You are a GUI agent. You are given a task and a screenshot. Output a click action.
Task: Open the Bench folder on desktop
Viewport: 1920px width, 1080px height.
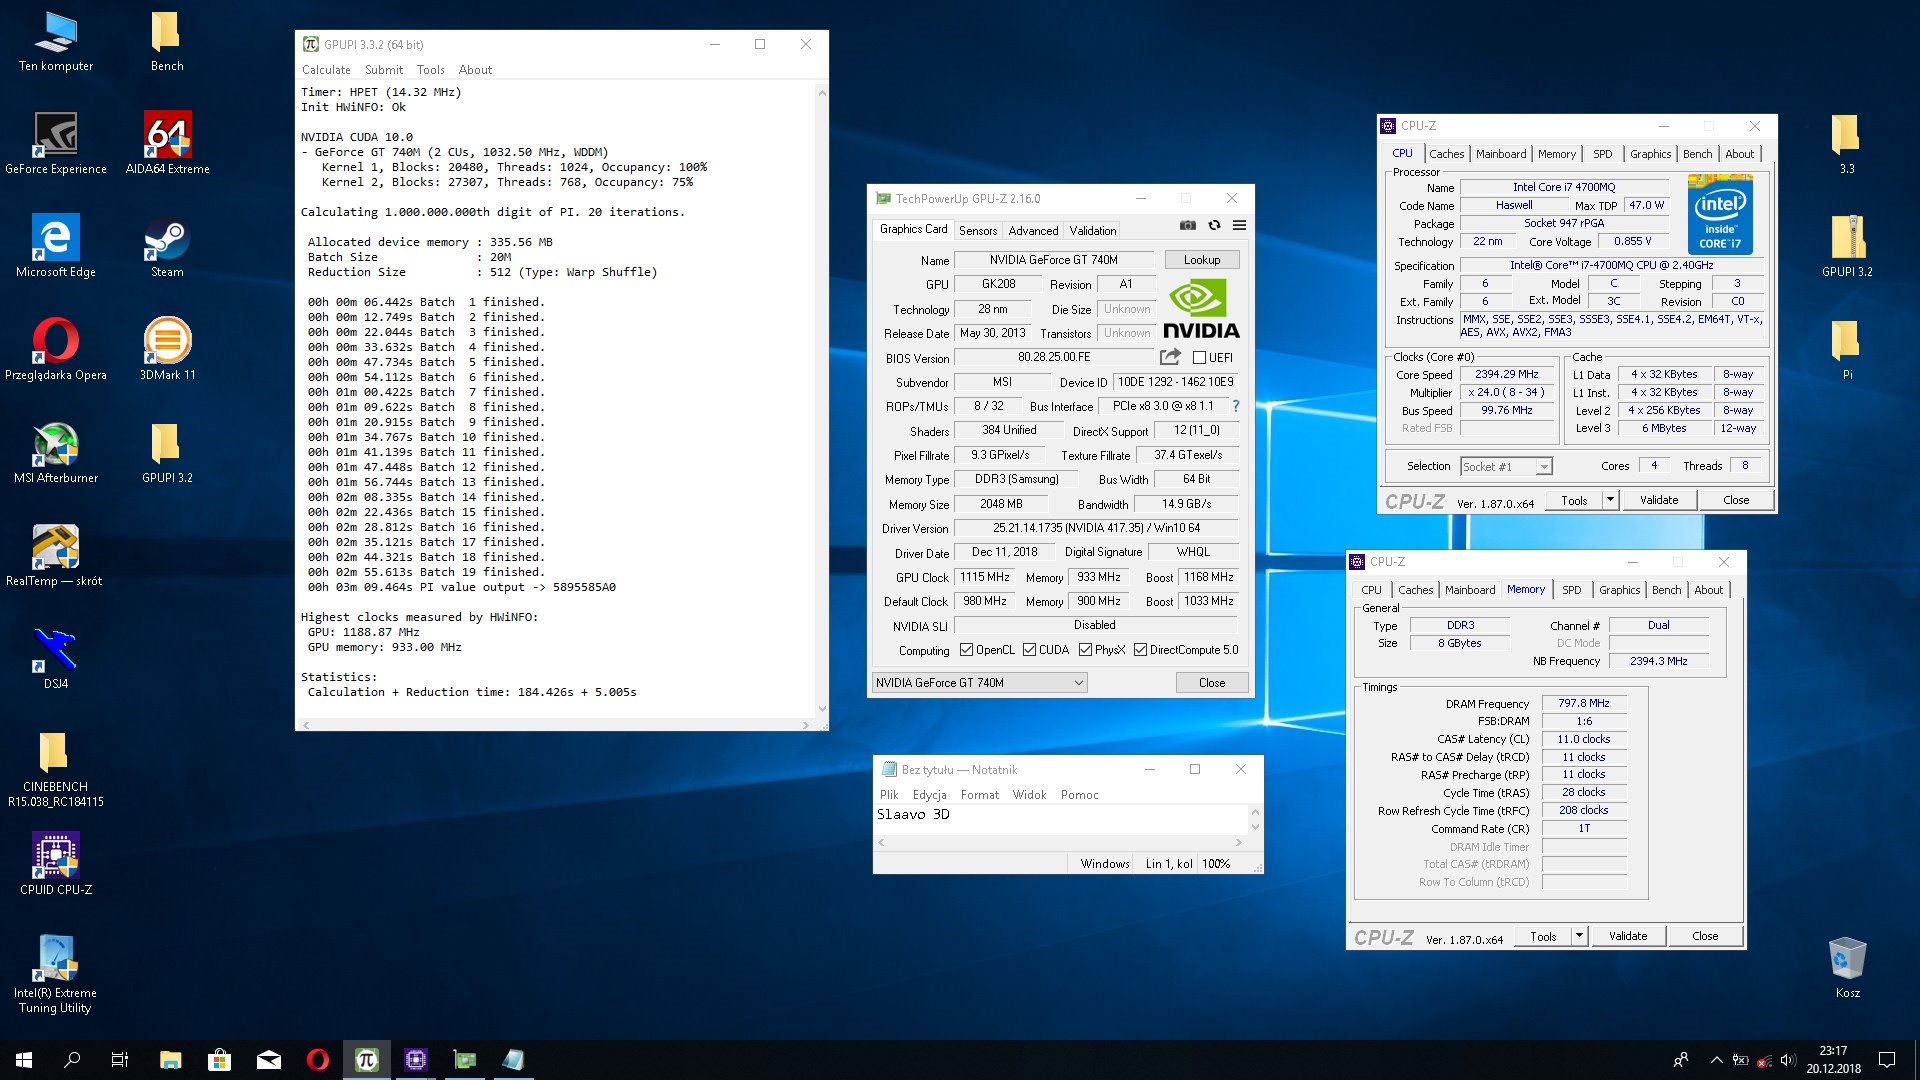[x=167, y=42]
